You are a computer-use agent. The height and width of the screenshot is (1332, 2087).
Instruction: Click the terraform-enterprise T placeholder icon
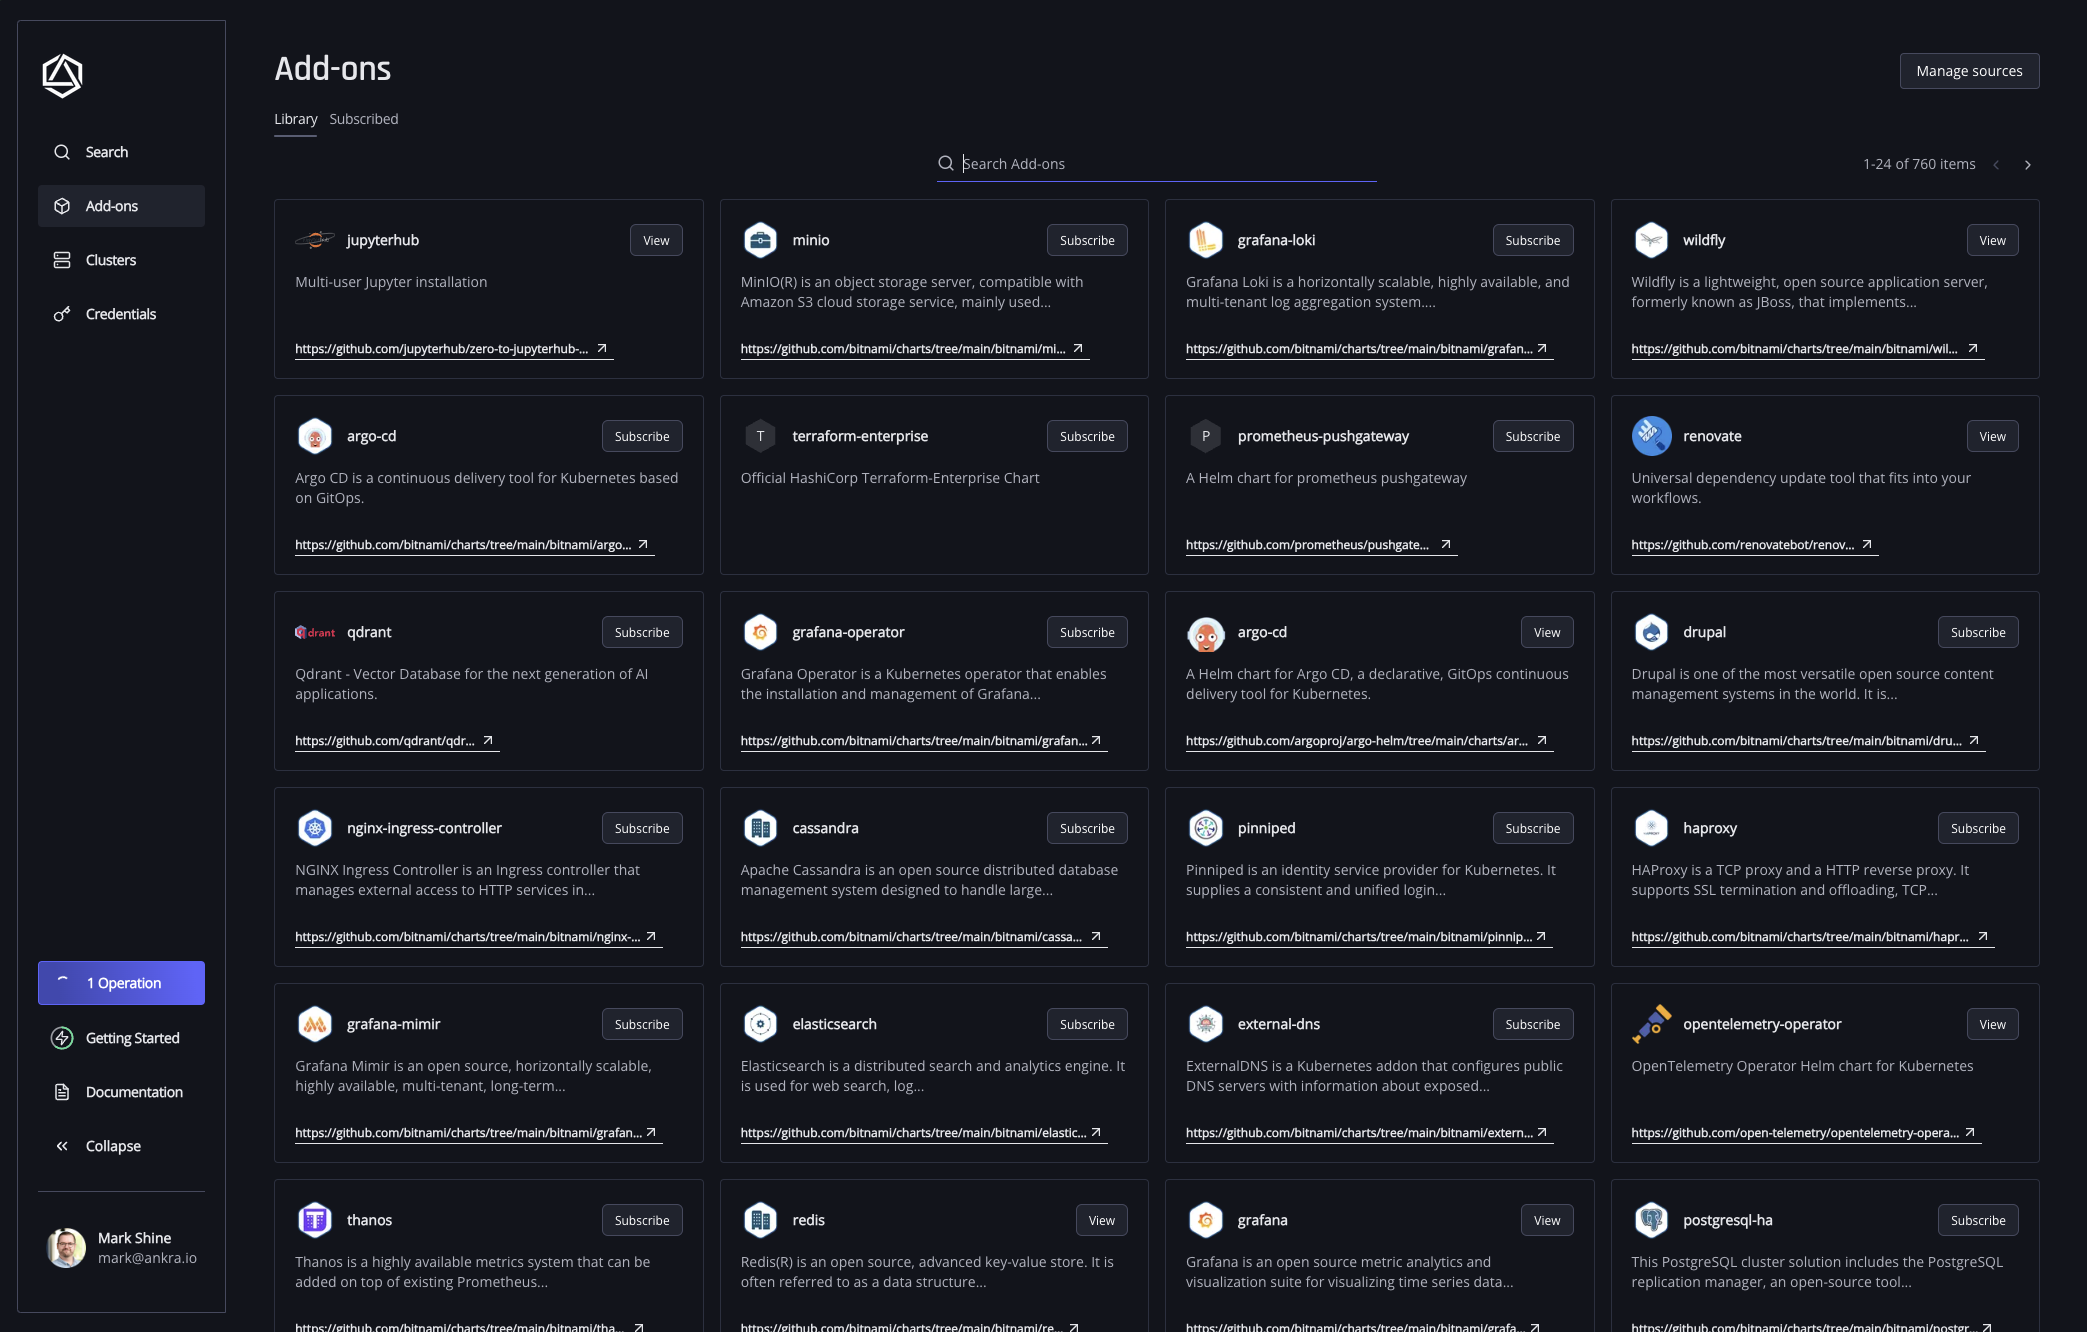pyautogui.click(x=760, y=436)
